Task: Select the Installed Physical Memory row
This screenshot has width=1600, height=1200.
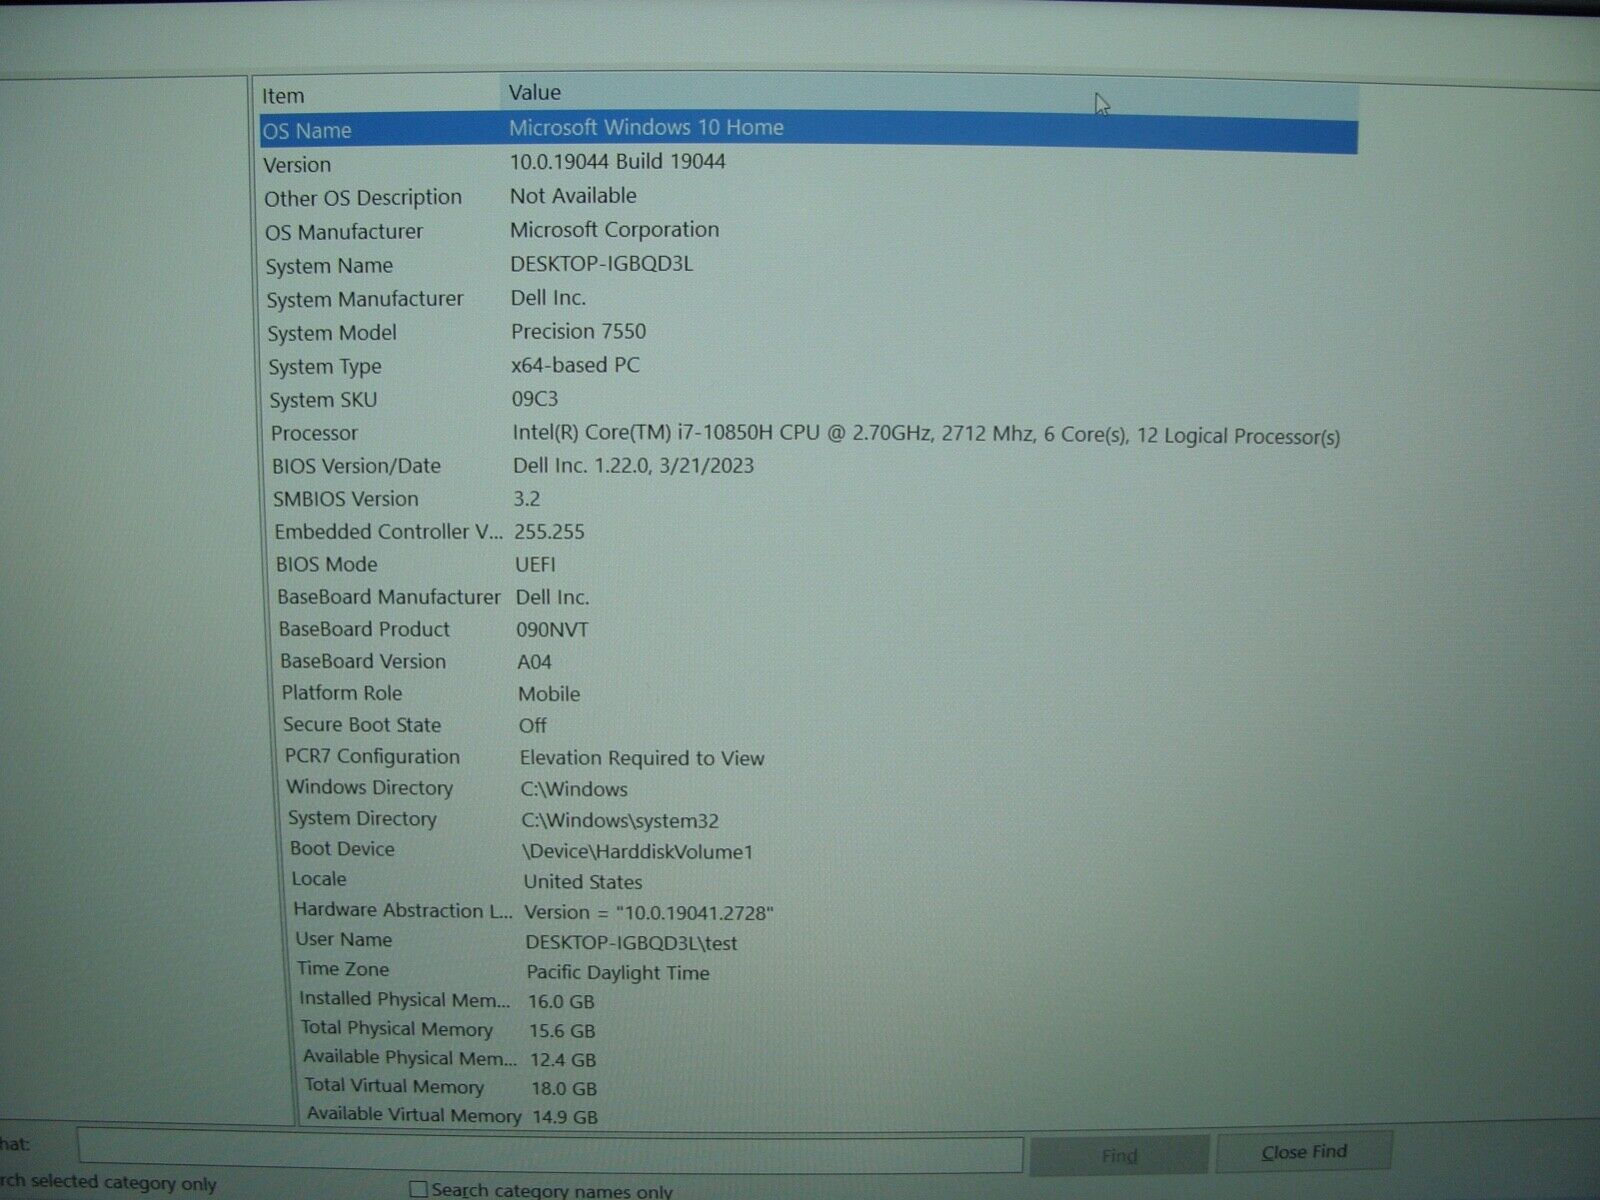Action: 808,1000
